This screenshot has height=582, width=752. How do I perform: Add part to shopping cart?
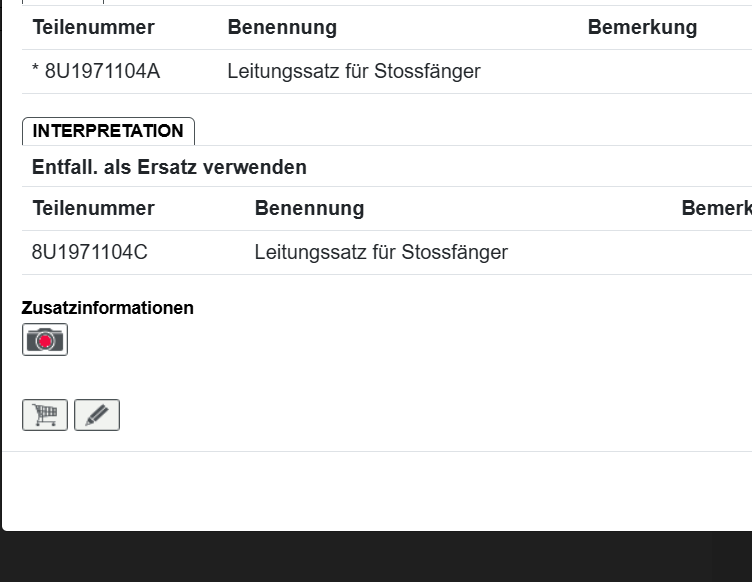(45, 415)
